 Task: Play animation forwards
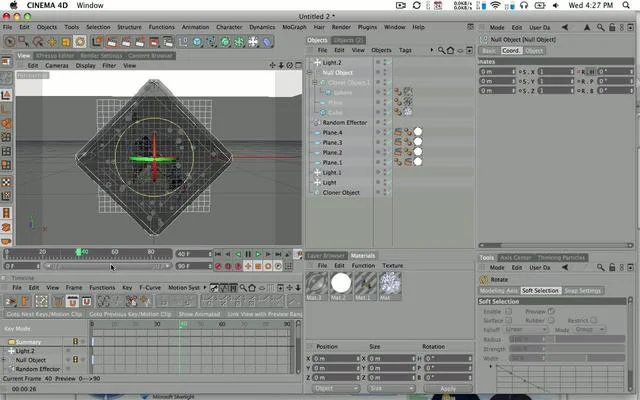258,254
